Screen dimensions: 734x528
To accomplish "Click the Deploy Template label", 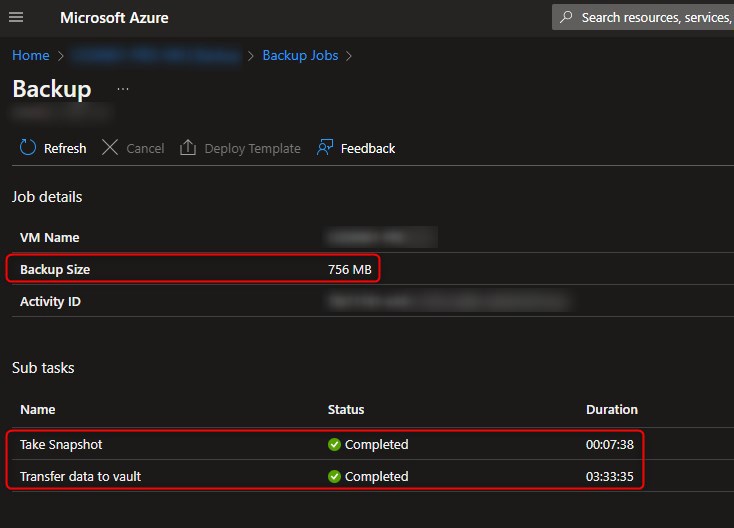I will coord(252,148).
